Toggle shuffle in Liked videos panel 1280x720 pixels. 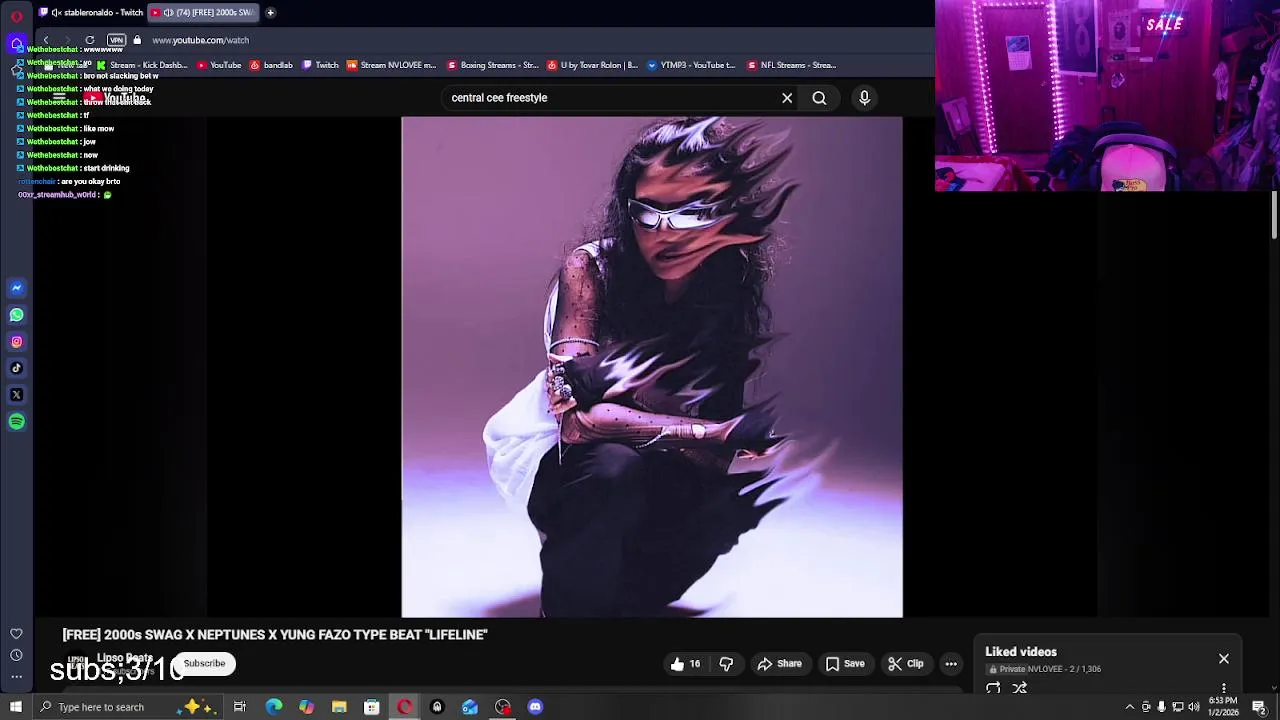1020,688
